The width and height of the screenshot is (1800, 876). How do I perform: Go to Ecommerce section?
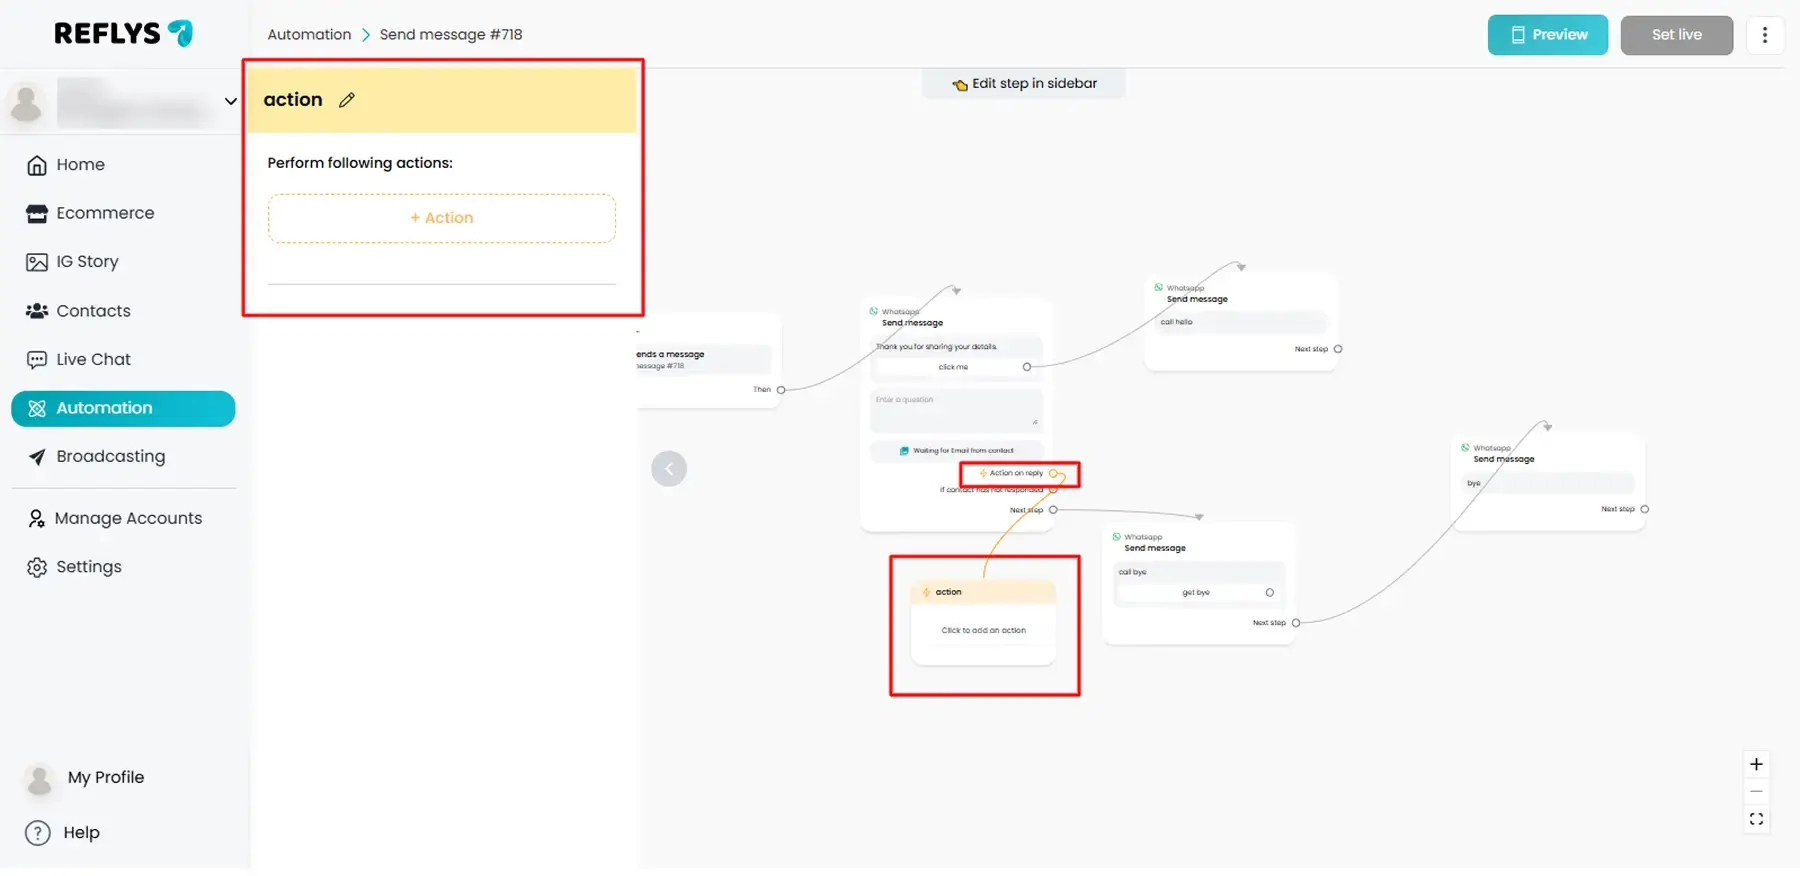105,213
